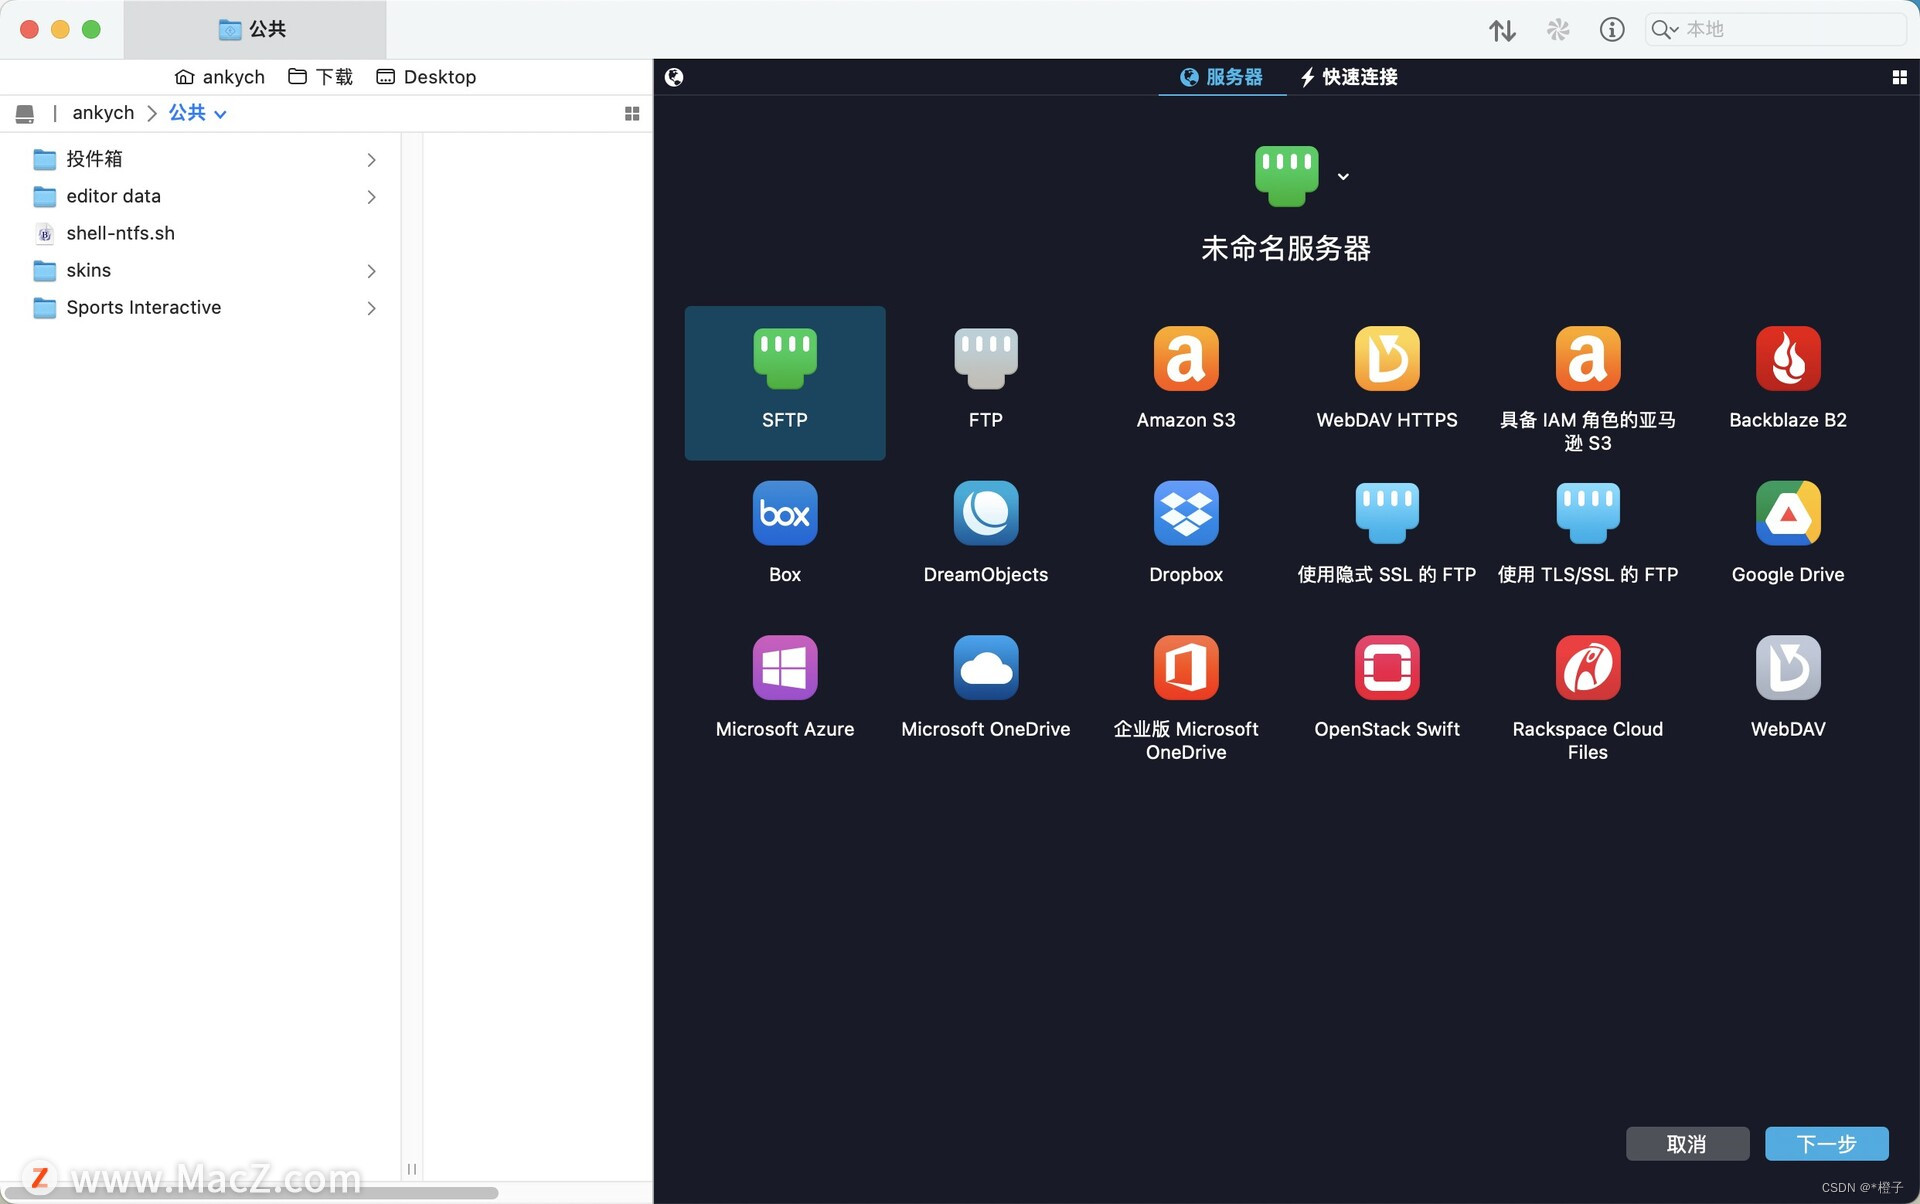
Task: Select WebDAV HTTPS connection type
Action: 1387,359
